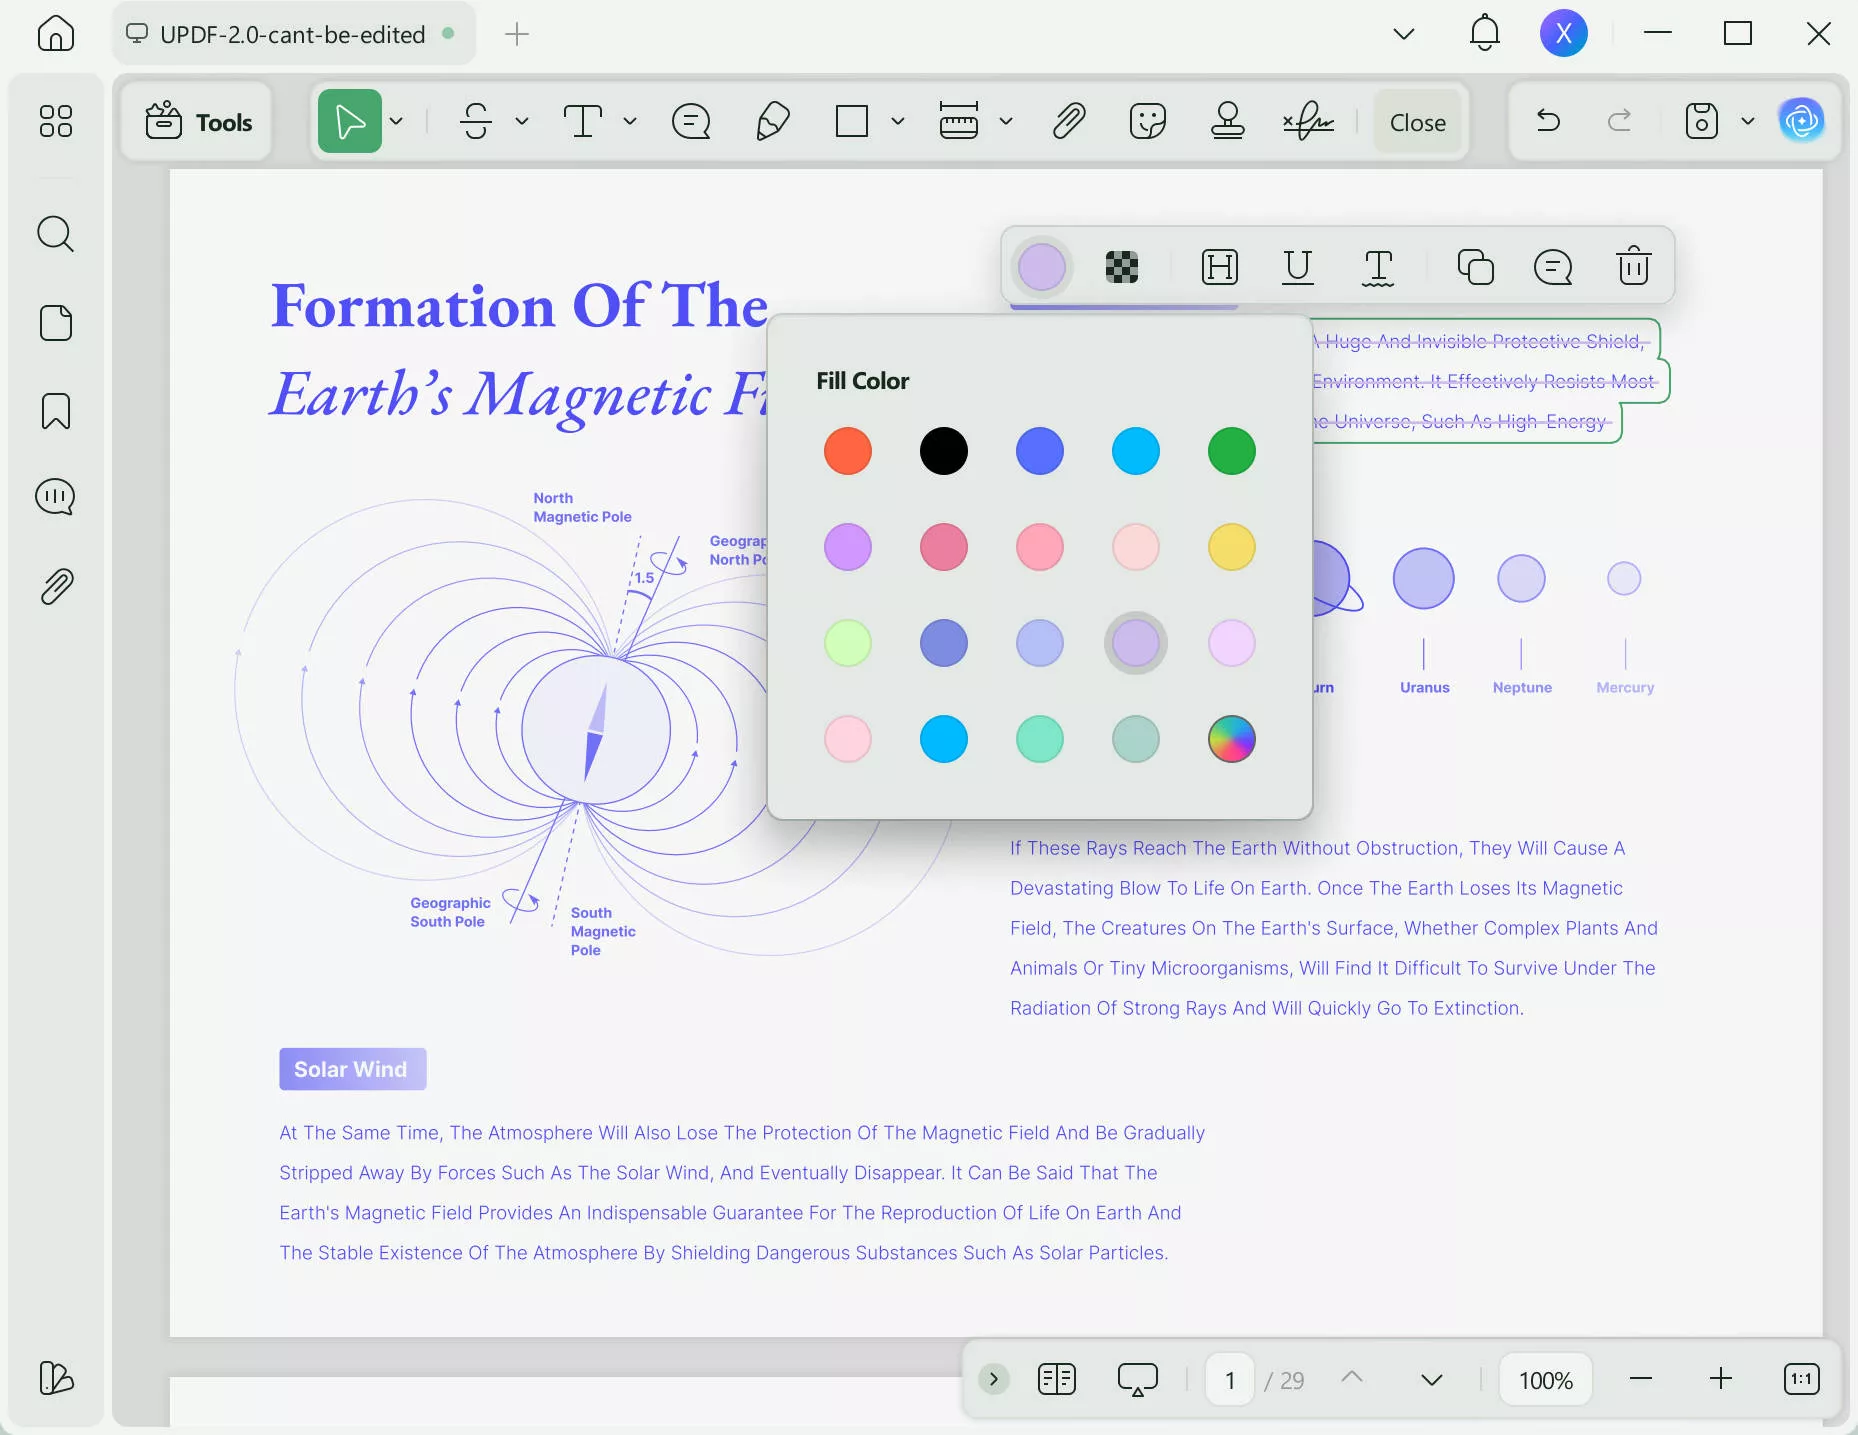Pick the yellow fill color swatch
This screenshot has height=1435, width=1858.
pyautogui.click(x=1231, y=547)
